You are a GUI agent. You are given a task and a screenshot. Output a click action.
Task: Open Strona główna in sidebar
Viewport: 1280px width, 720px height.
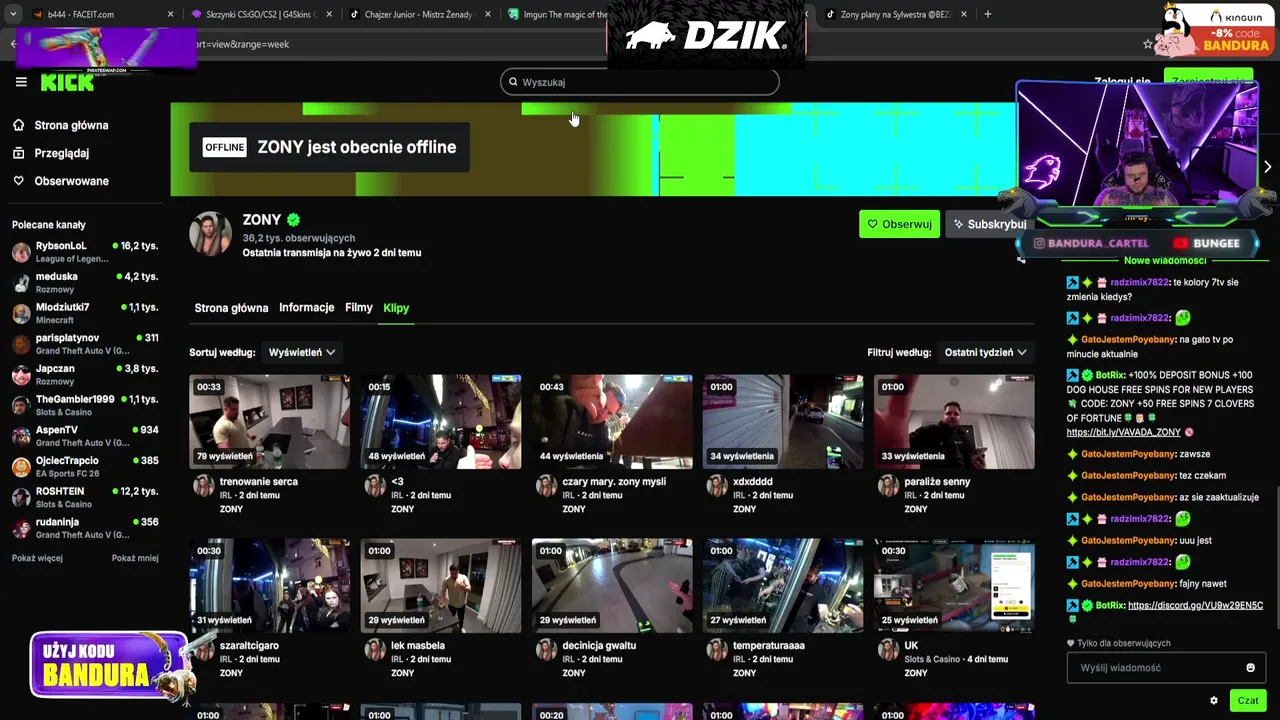[x=61, y=125]
